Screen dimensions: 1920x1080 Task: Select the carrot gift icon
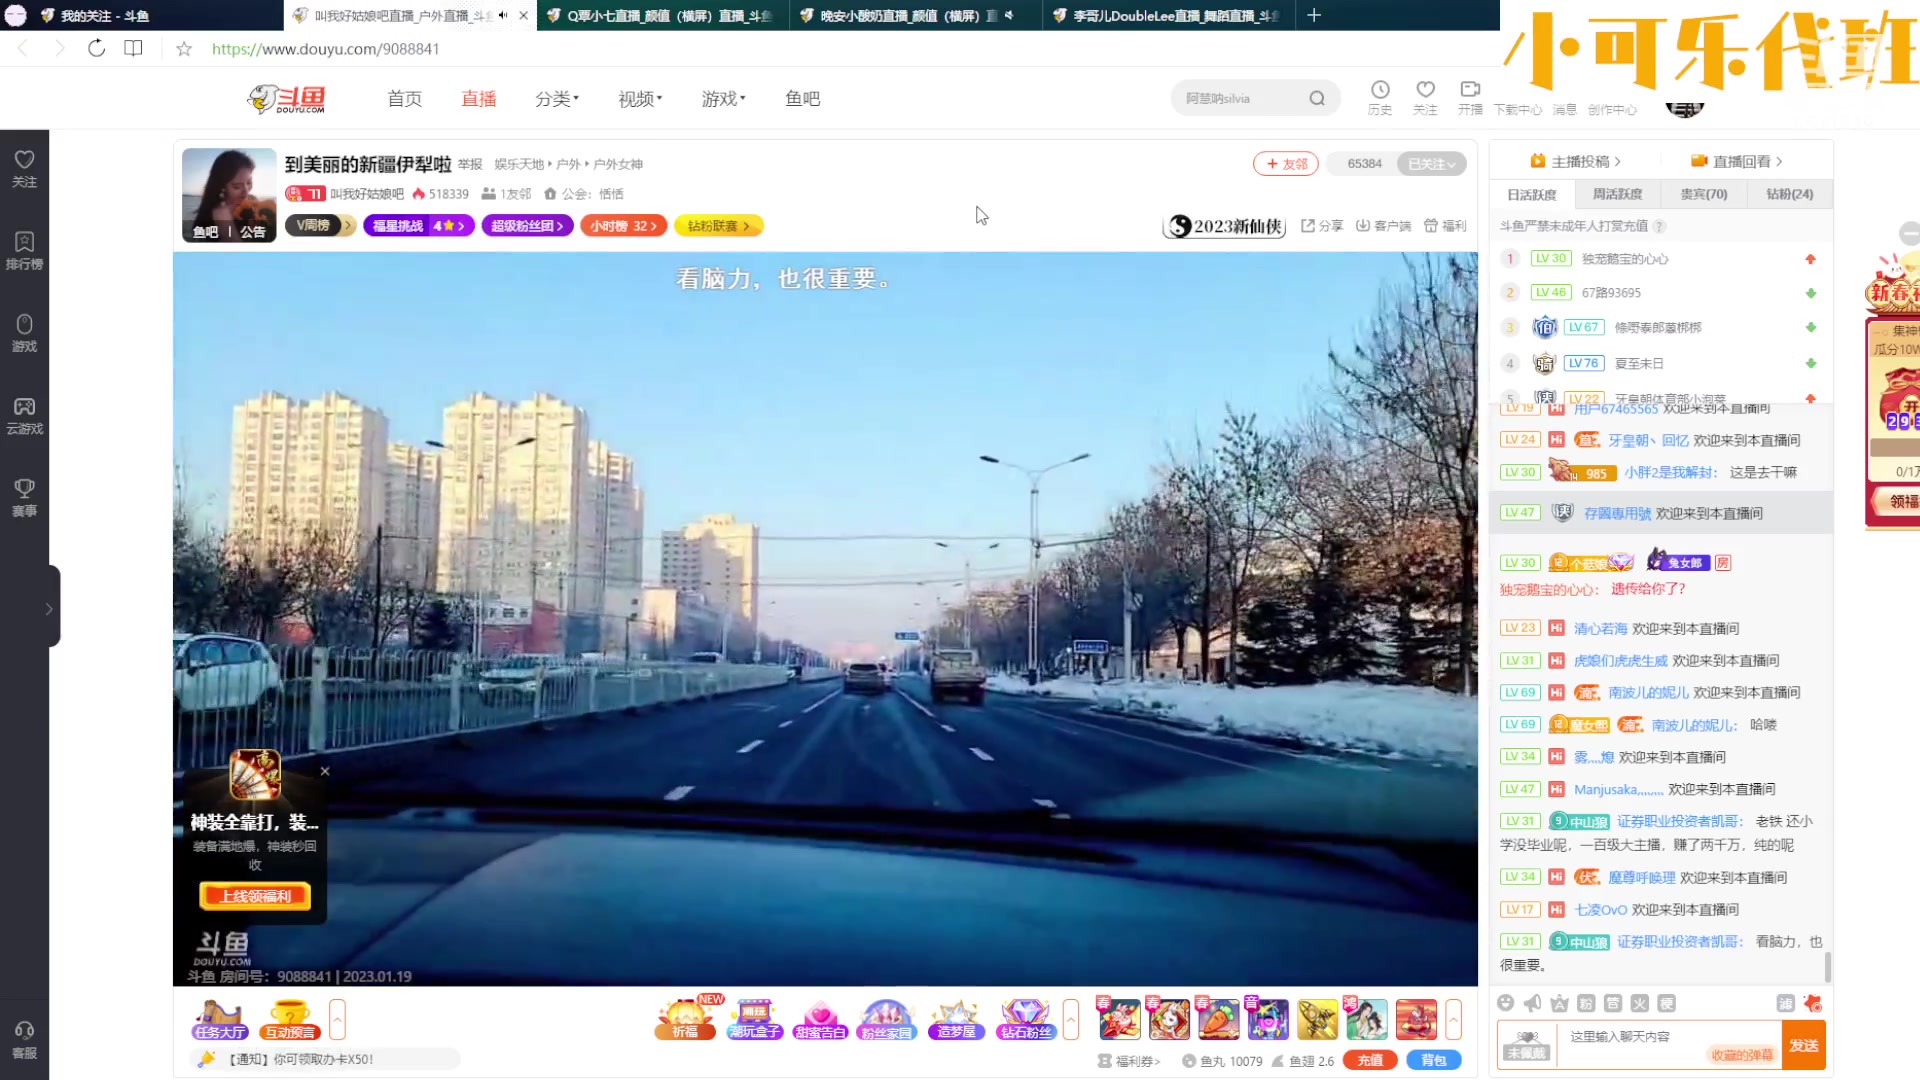[x=1218, y=1020]
